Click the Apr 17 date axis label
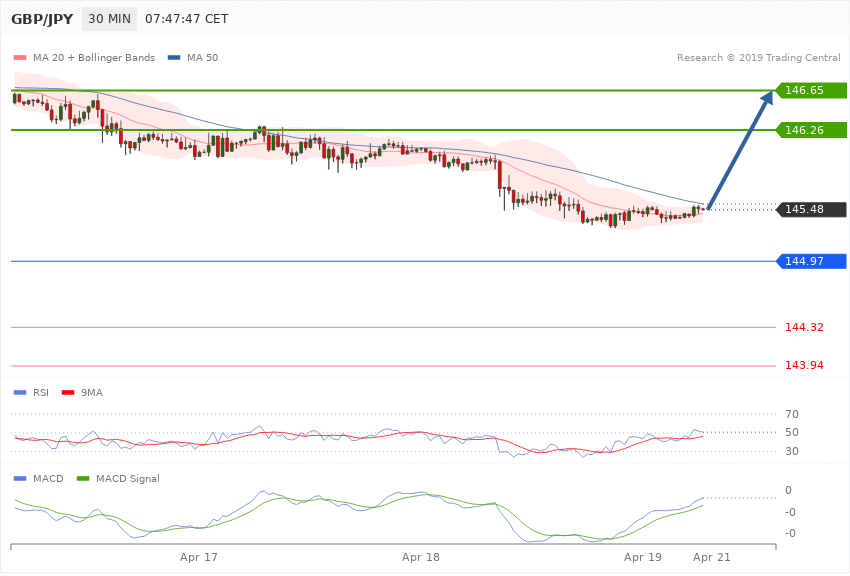Screen dimensions: 850x576 pyautogui.click(x=199, y=558)
